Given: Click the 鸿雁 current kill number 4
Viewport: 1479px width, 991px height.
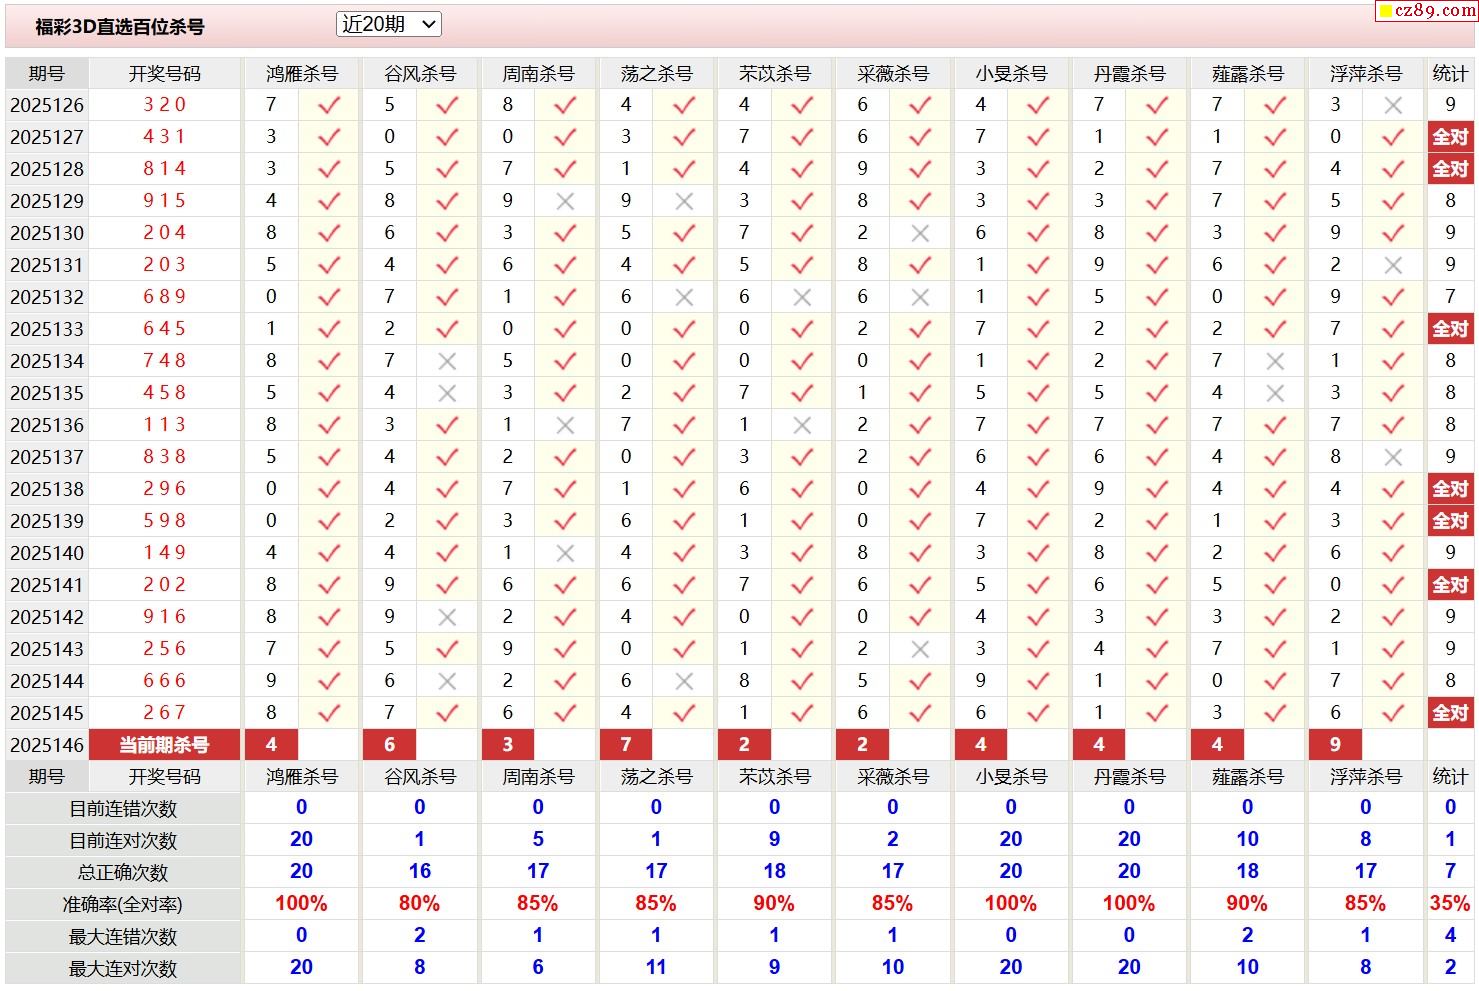Looking at the screenshot, I should pyautogui.click(x=271, y=745).
